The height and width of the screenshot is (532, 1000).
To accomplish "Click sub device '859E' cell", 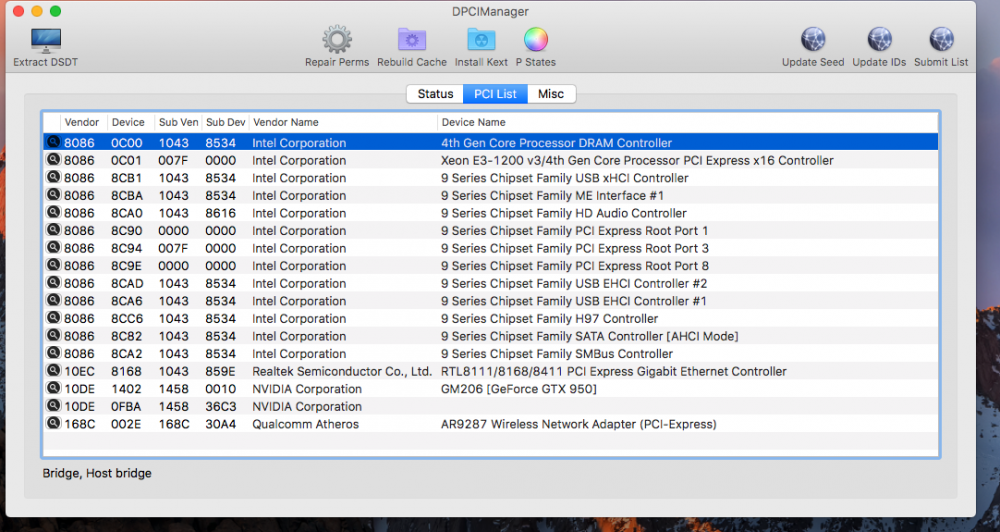I will point(221,371).
